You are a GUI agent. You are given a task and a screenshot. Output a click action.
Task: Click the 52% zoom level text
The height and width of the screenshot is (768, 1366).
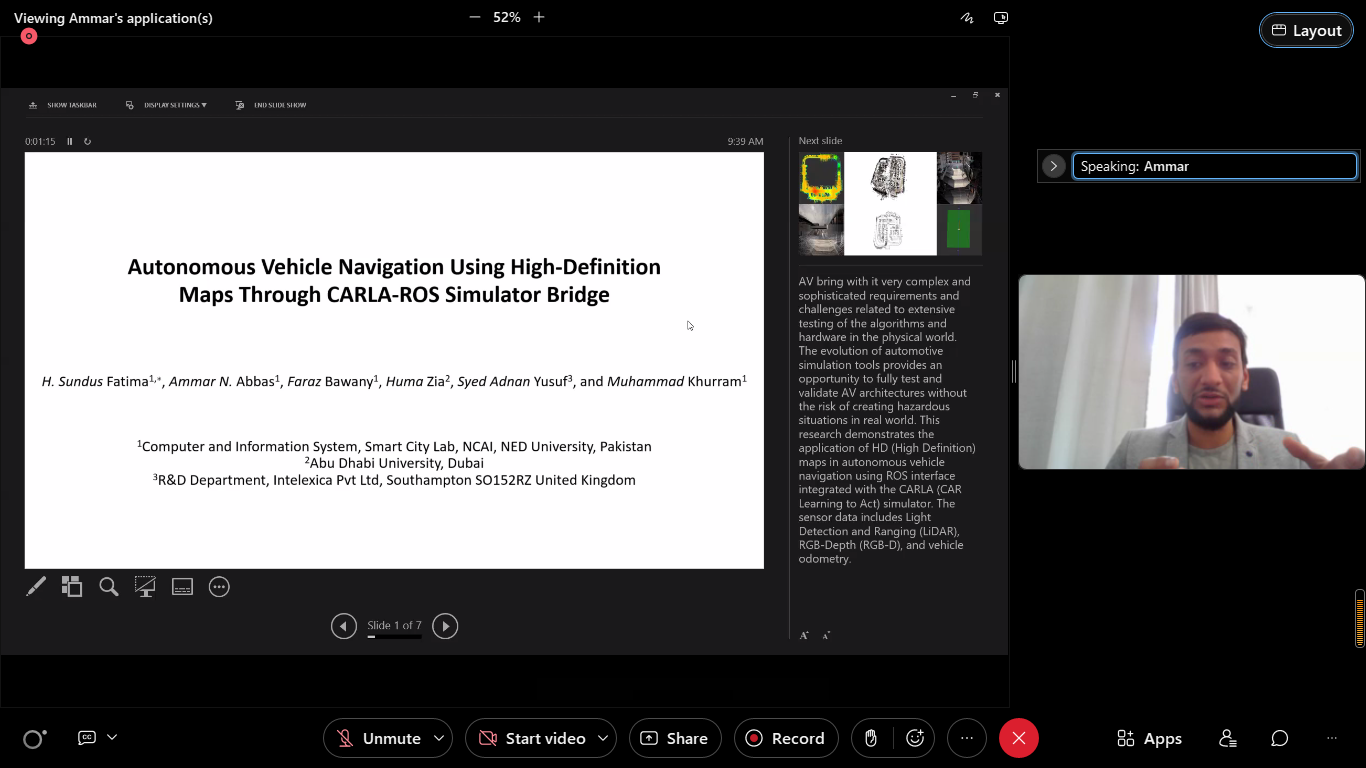point(507,17)
